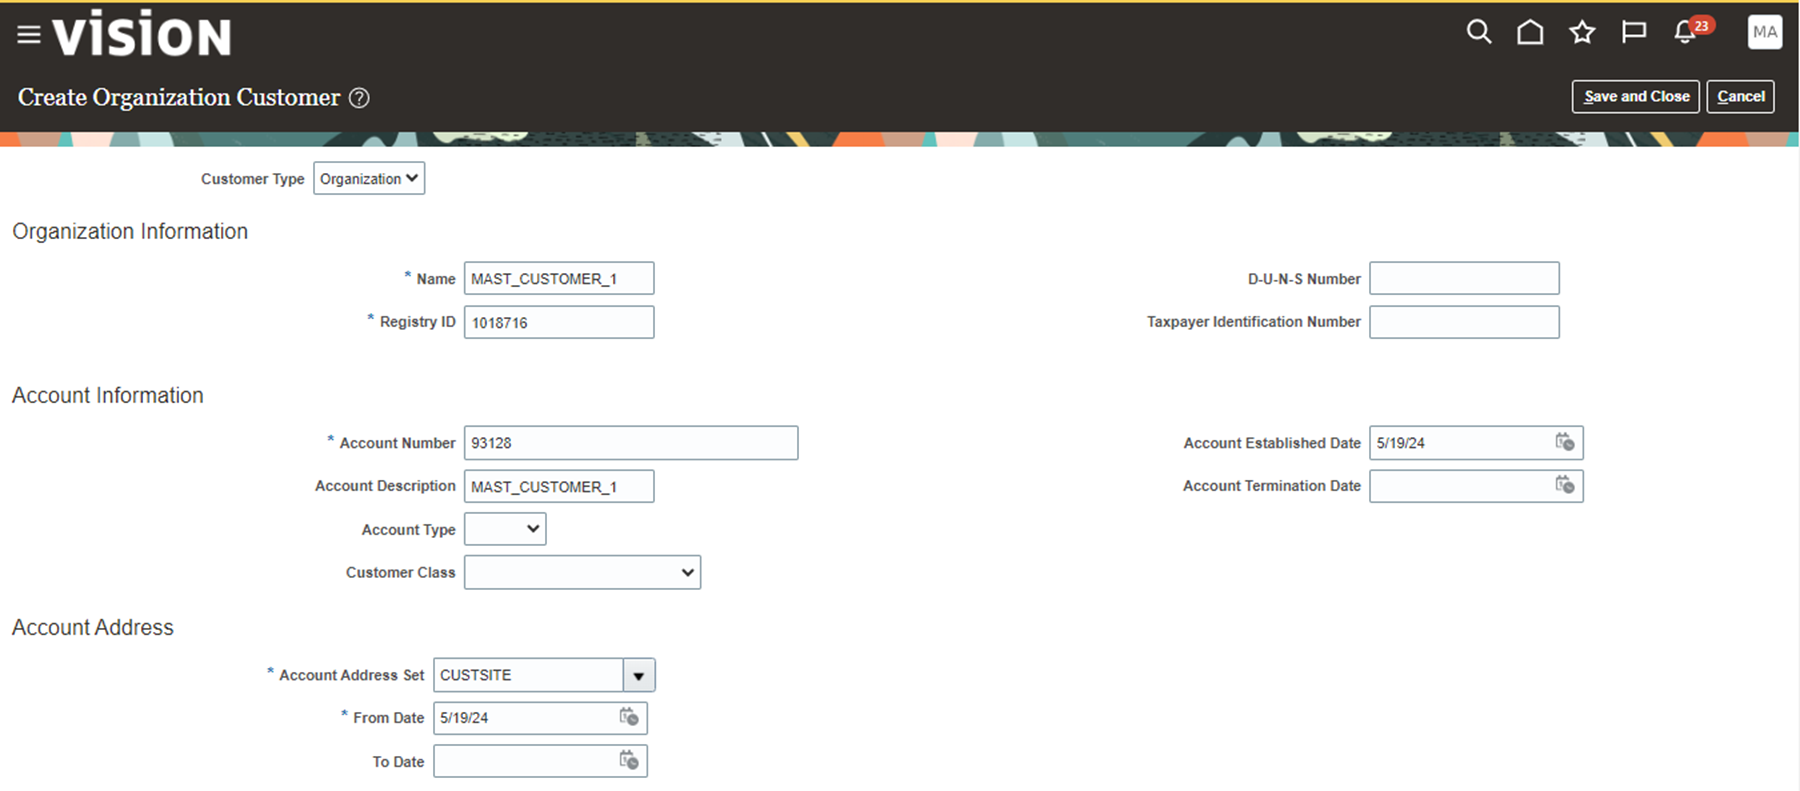
Task: Click into the D-U-N-S Number field
Action: pyautogui.click(x=1463, y=278)
